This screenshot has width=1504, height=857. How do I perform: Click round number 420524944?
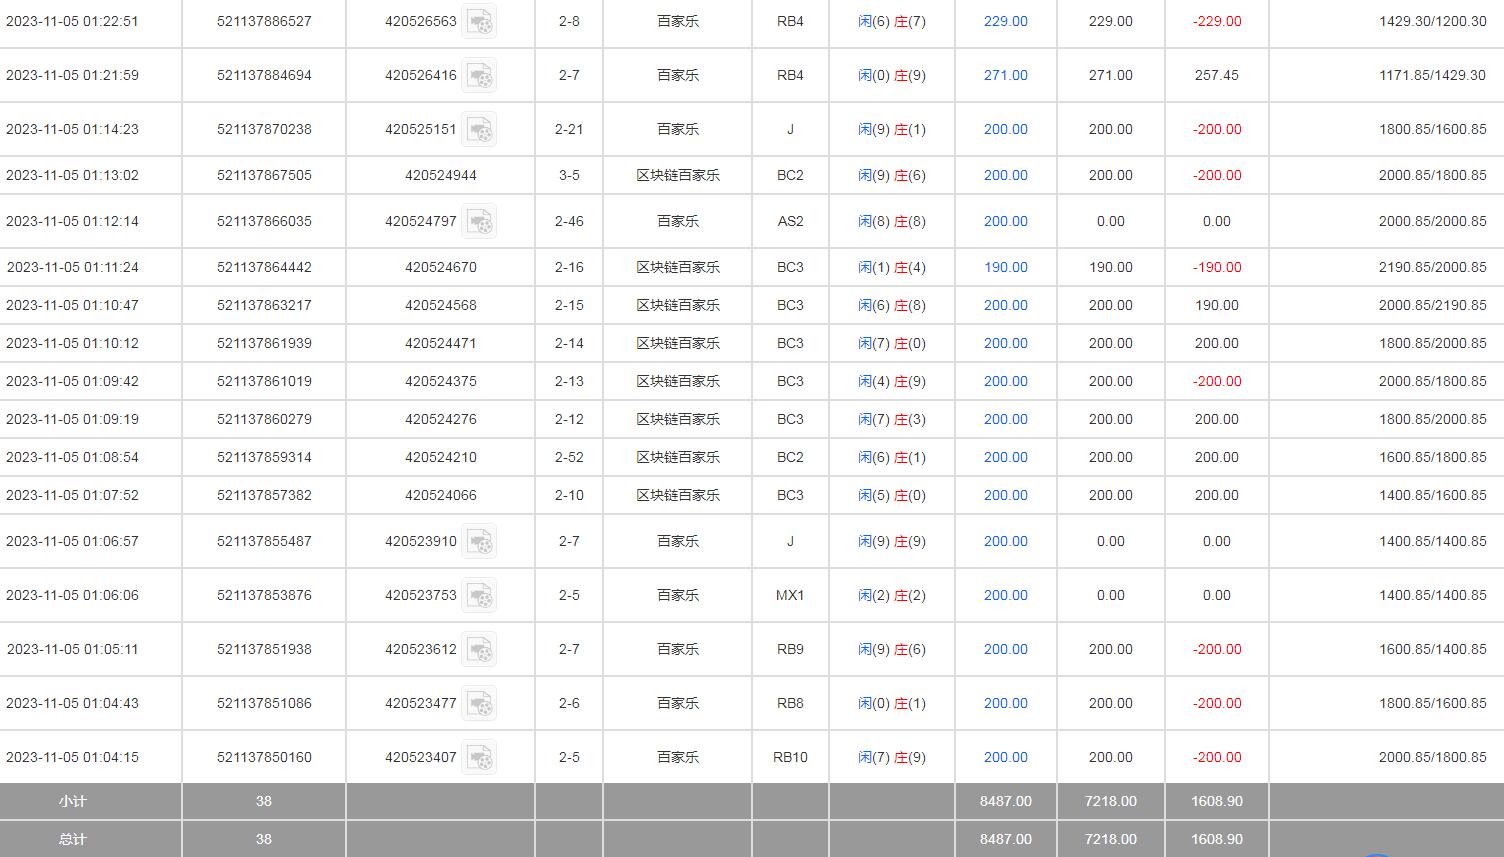[441, 175]
